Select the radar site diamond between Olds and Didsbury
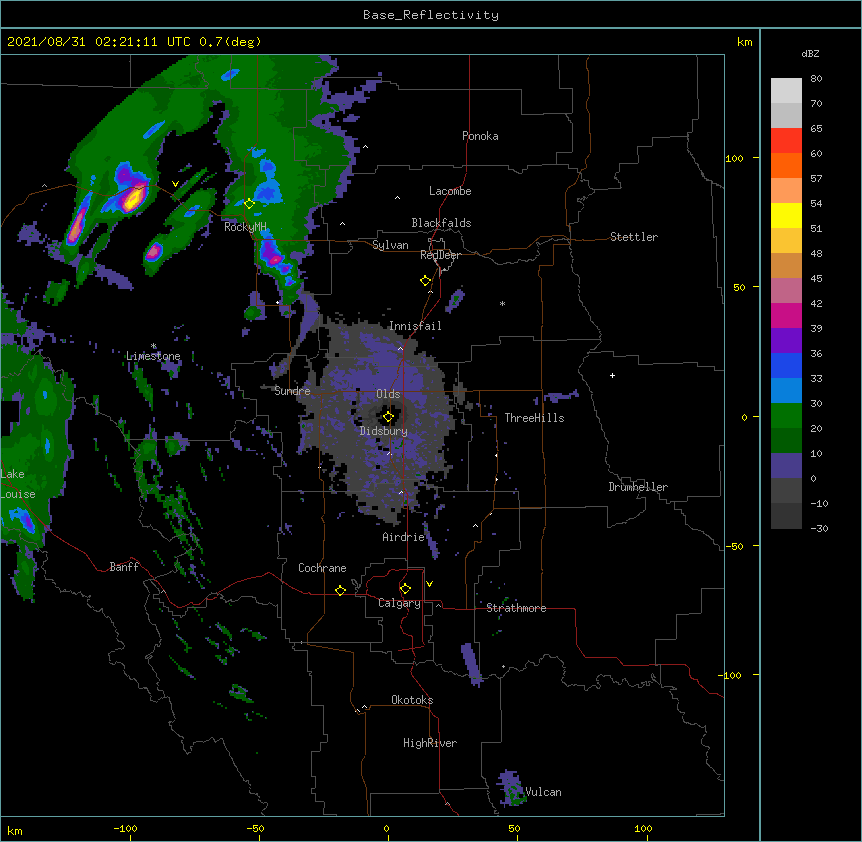862x842 pixels. (388, 417)
